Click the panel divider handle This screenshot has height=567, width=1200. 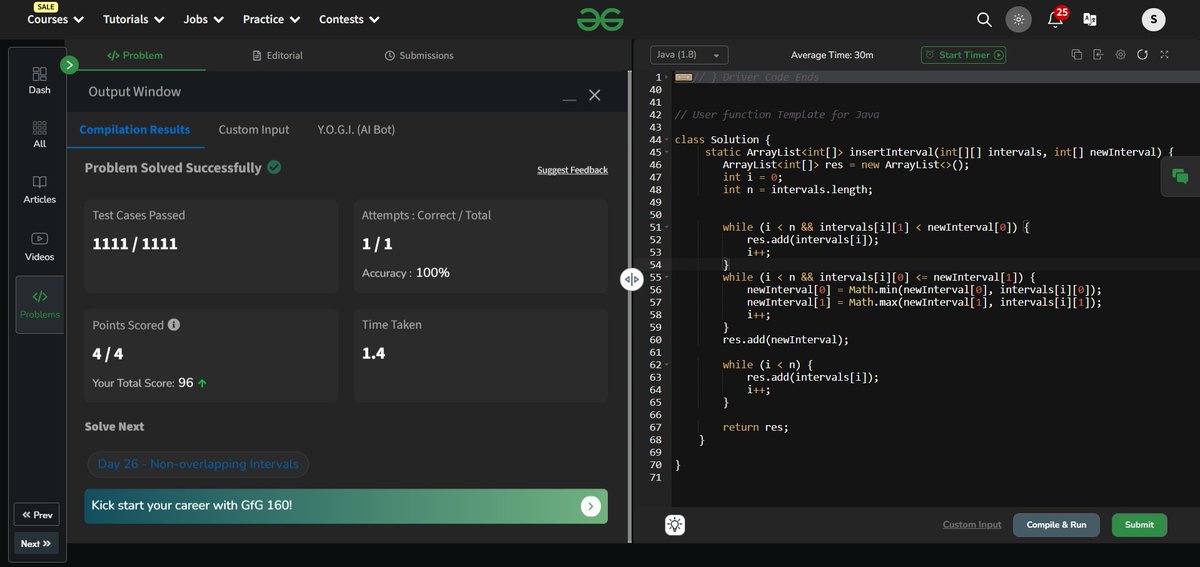tap(631, 280)
